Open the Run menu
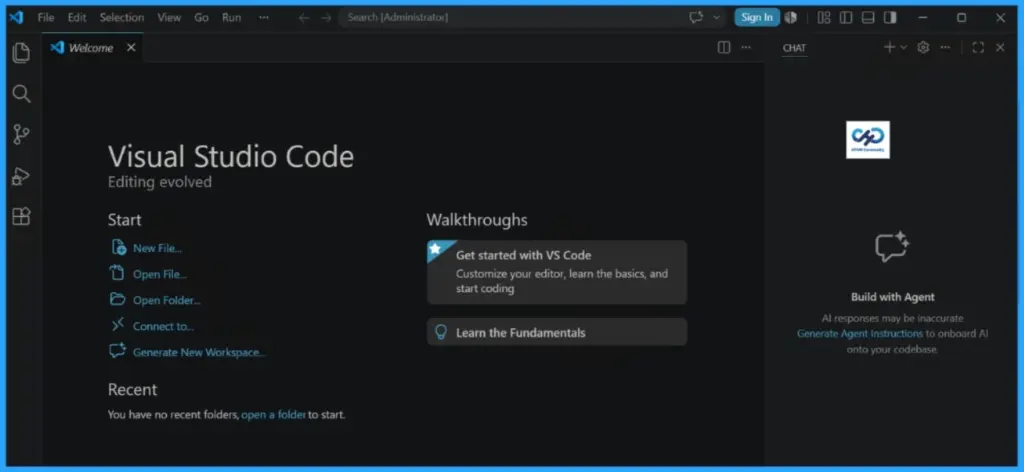The image size is (1024, 472). [x=231, y=18]
